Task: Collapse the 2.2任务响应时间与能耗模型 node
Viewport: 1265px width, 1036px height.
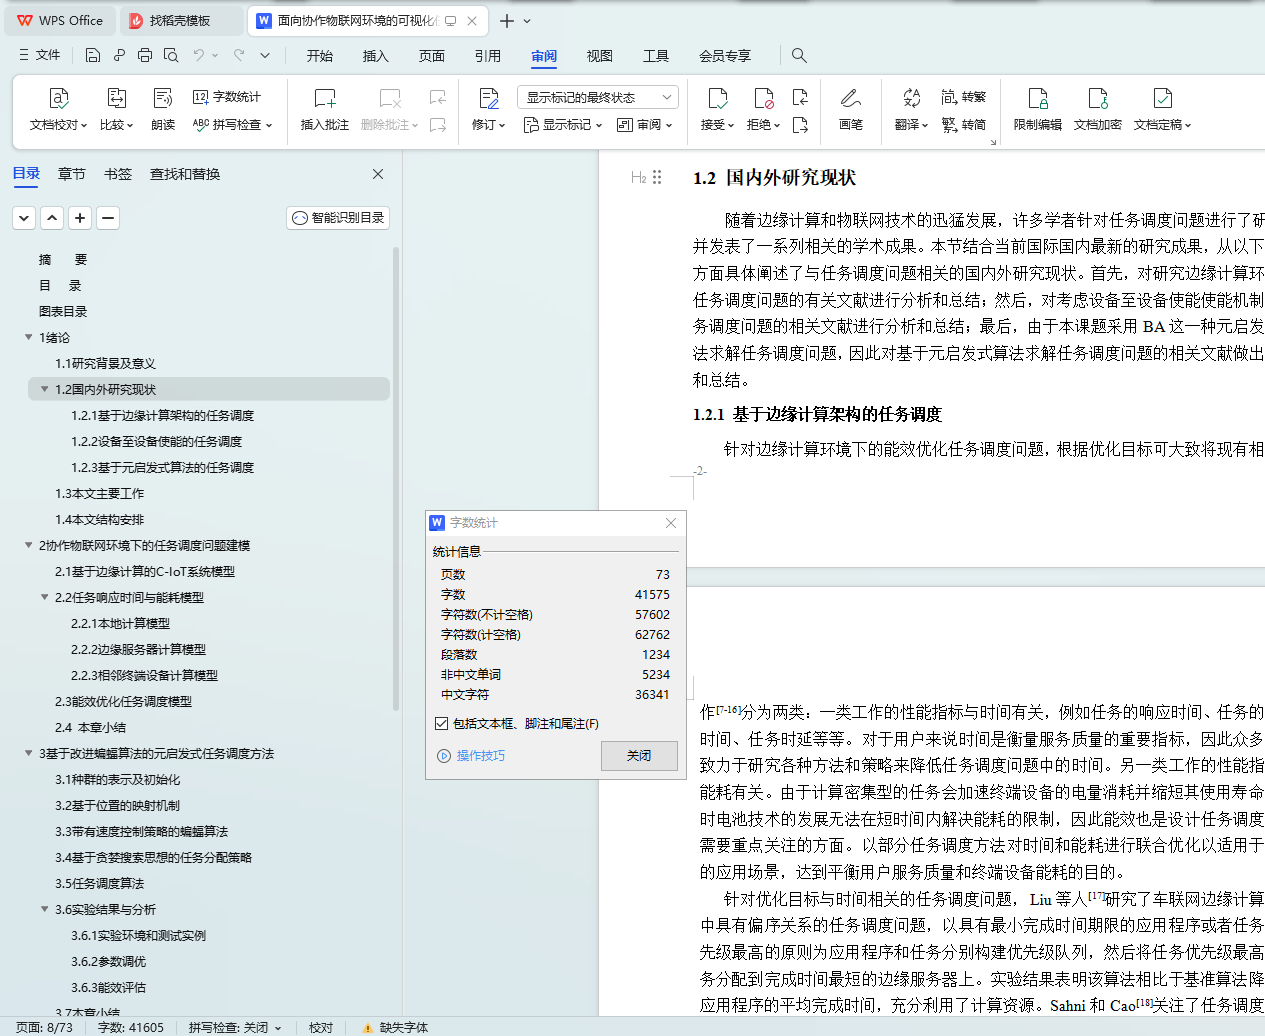Action: pos(45,597)
